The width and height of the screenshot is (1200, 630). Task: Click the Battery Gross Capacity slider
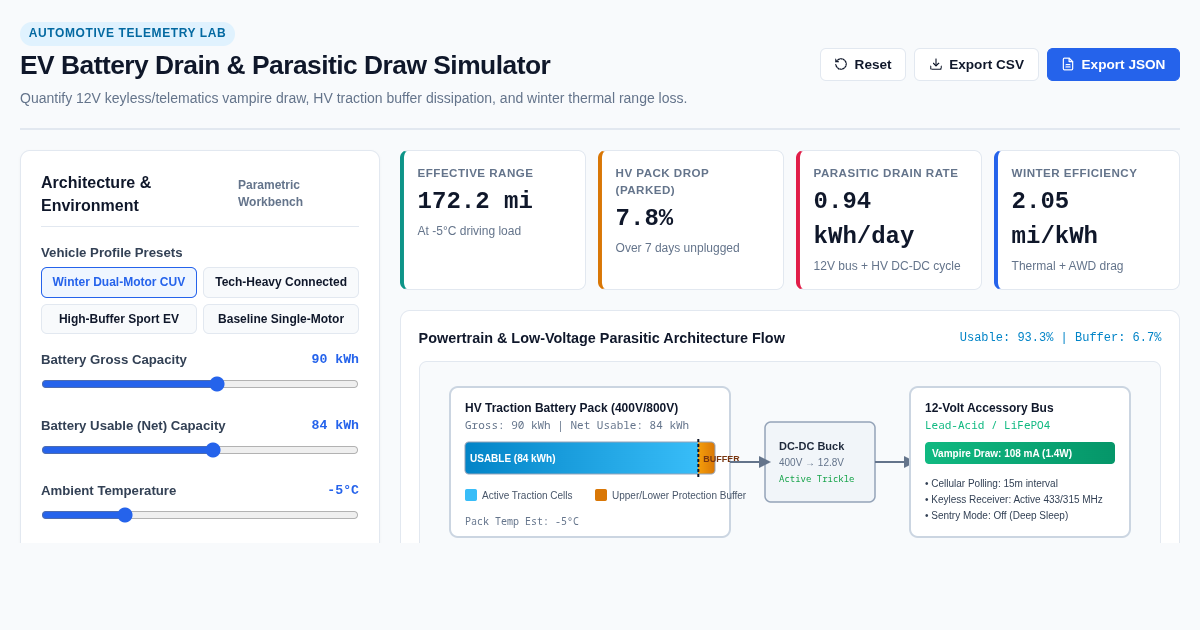(x=200, y=384)
